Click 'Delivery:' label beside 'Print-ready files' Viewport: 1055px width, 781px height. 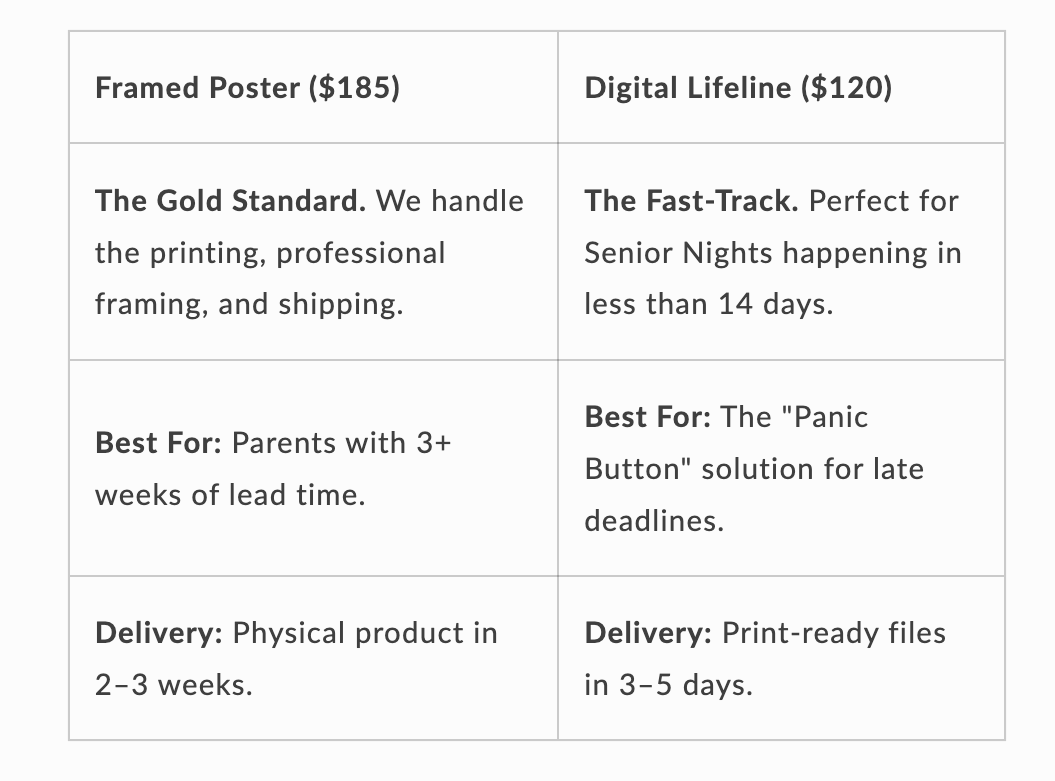click(649, 633)
